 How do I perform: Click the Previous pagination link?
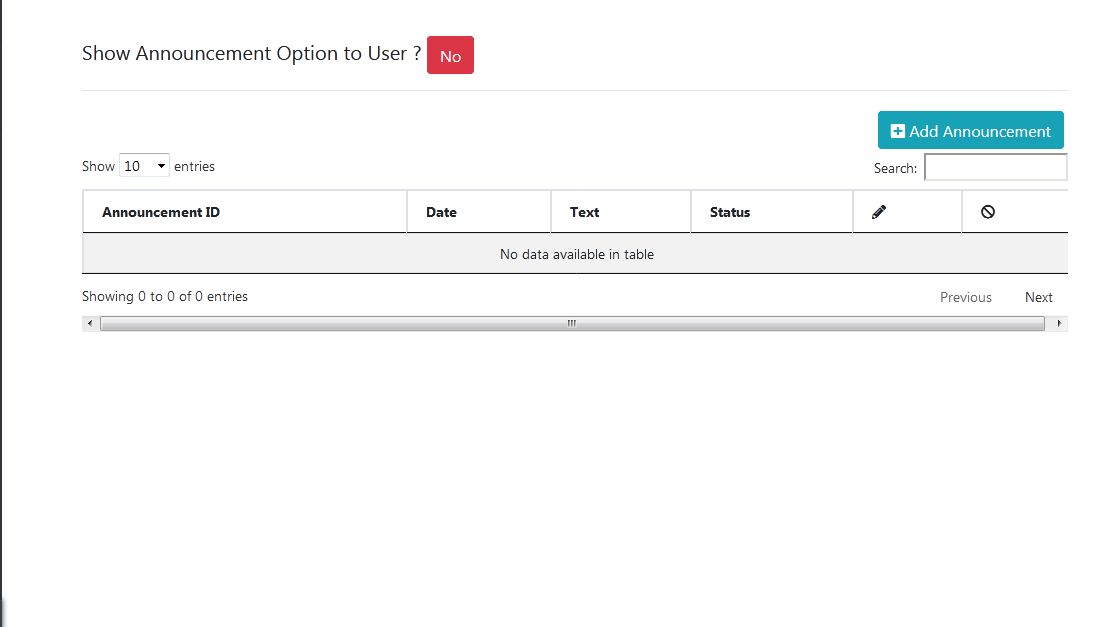(x=965, y=297)
